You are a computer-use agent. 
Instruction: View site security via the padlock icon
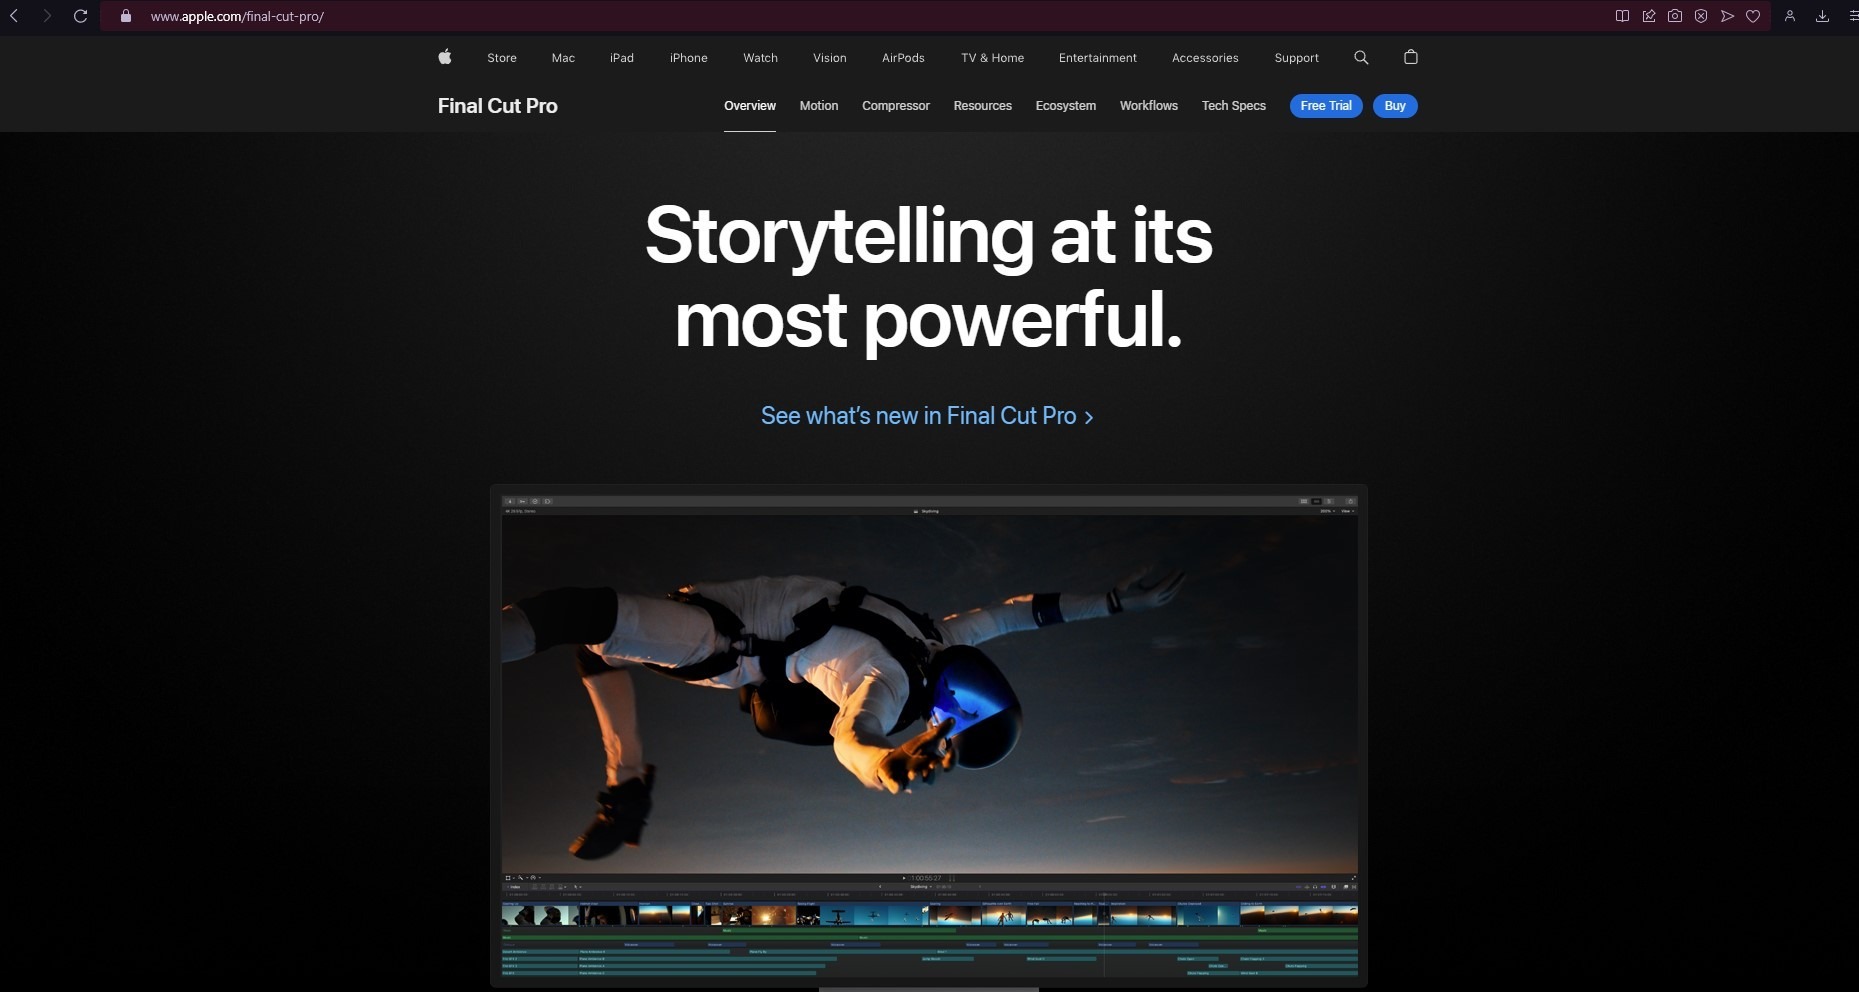pos(125,16)
